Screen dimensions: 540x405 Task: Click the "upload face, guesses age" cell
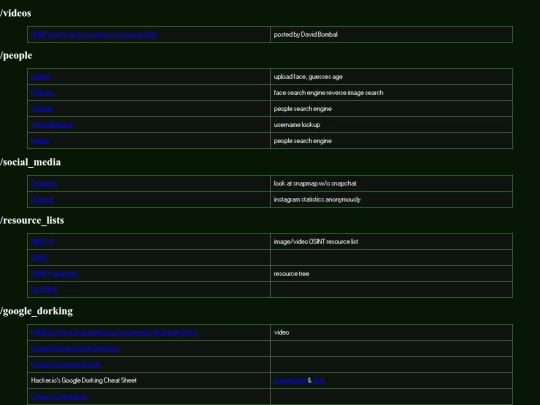point(392,77)
